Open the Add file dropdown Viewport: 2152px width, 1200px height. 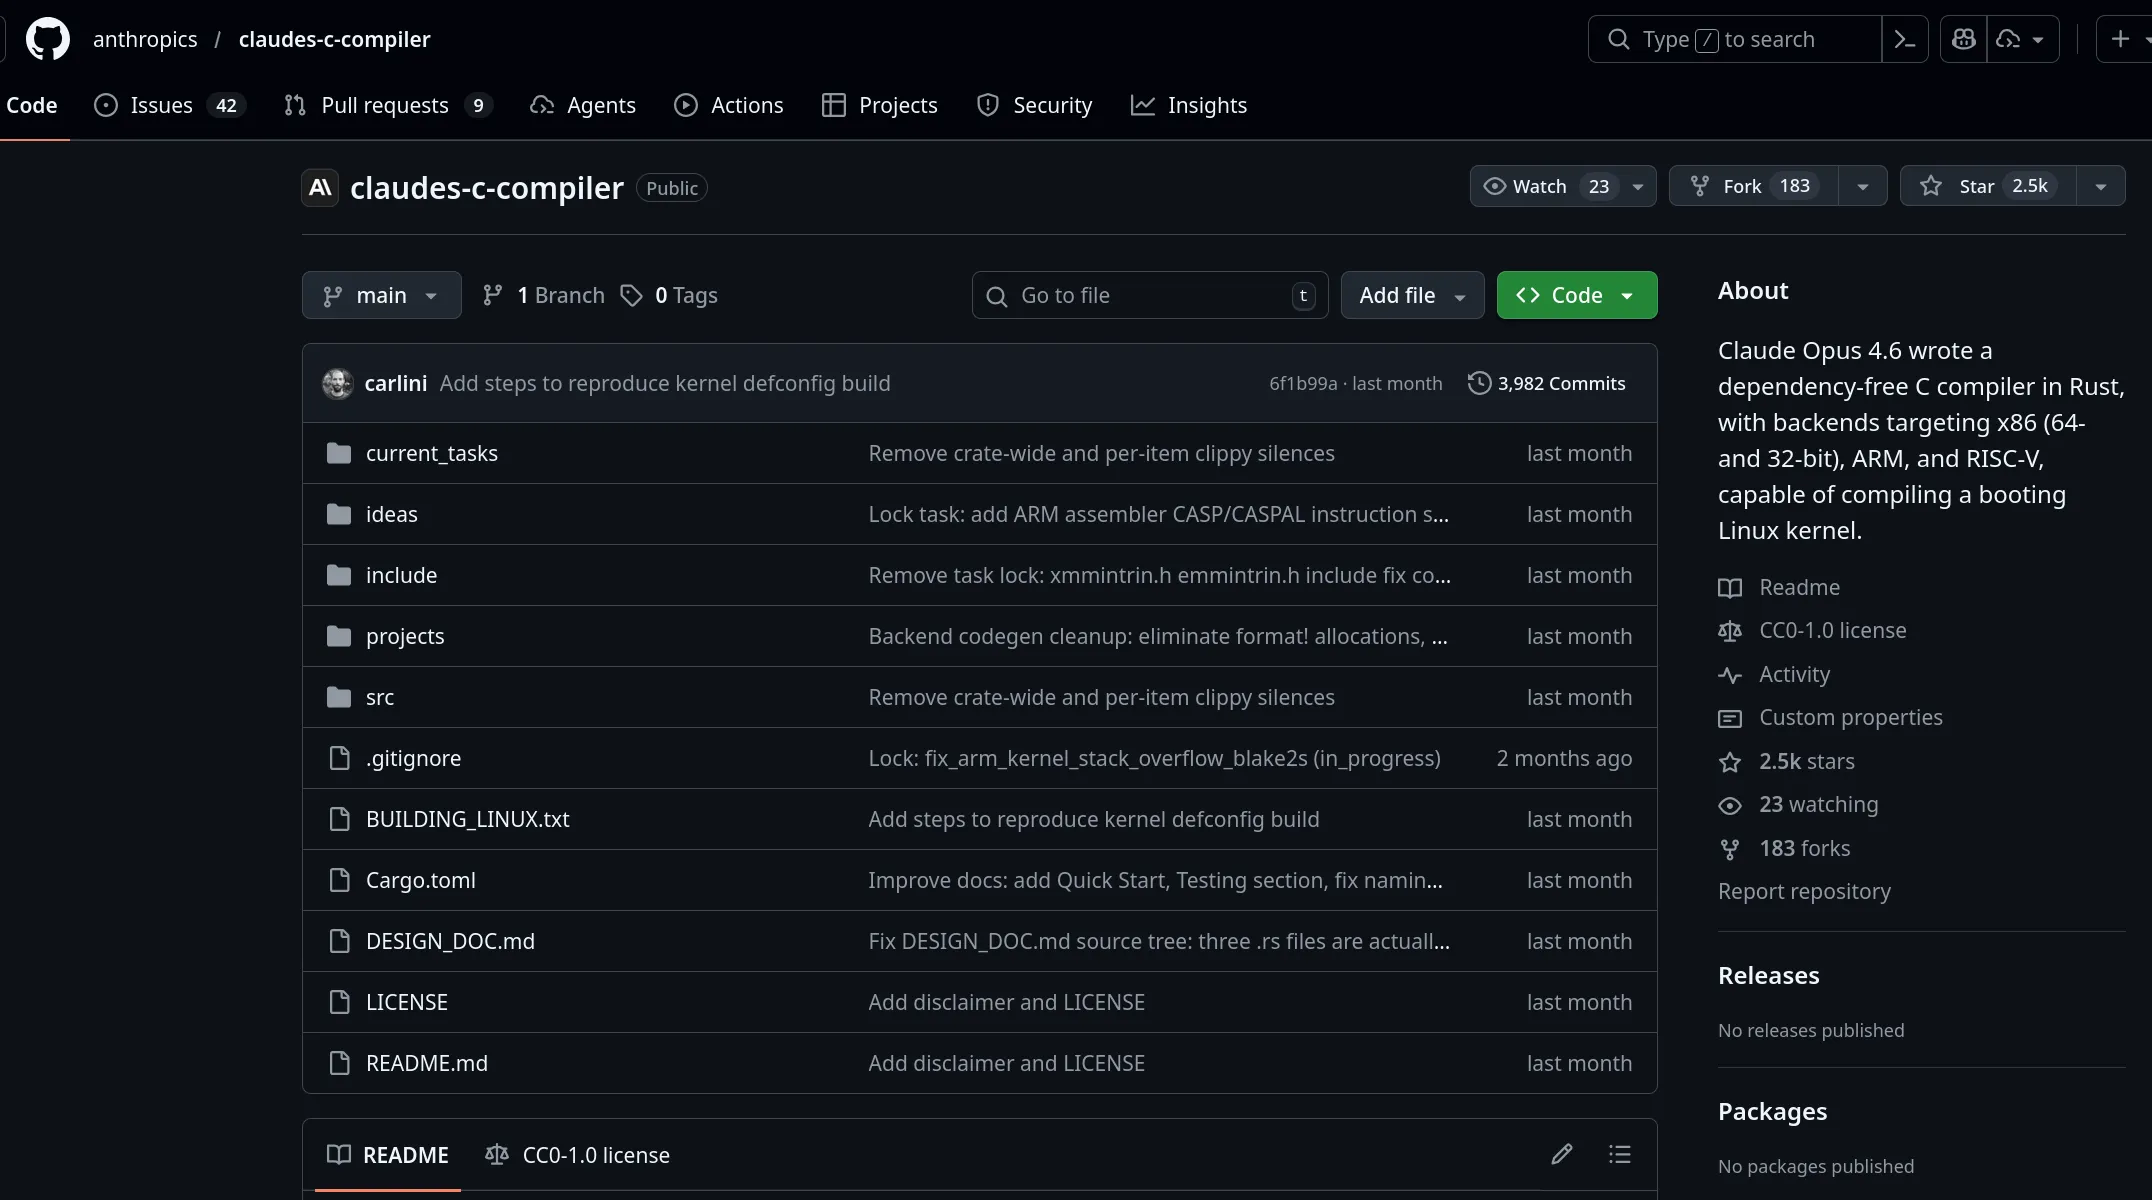click(x=1412, y=295)
